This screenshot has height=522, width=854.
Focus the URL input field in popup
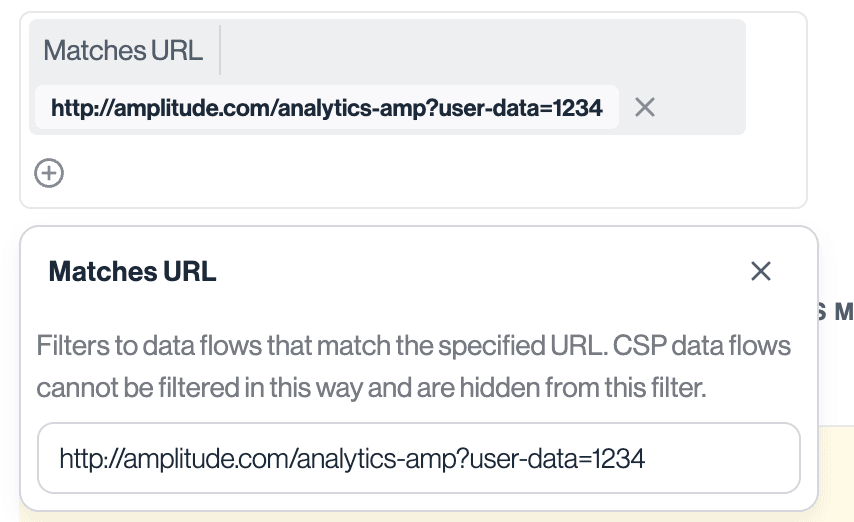click(x=418, y=458)
